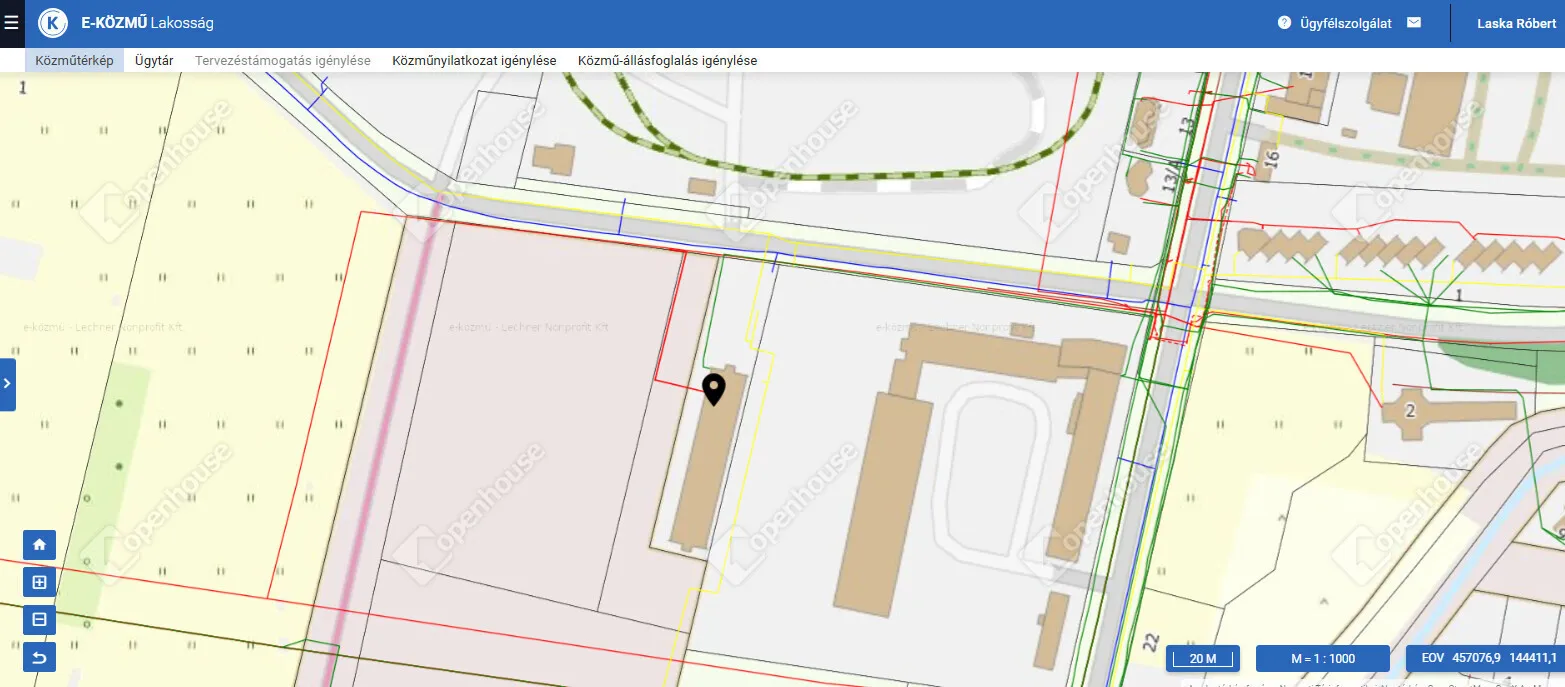Open the Laska Róbert user account
This screenshot has width=1565, height=687.
pos(1516,23)
